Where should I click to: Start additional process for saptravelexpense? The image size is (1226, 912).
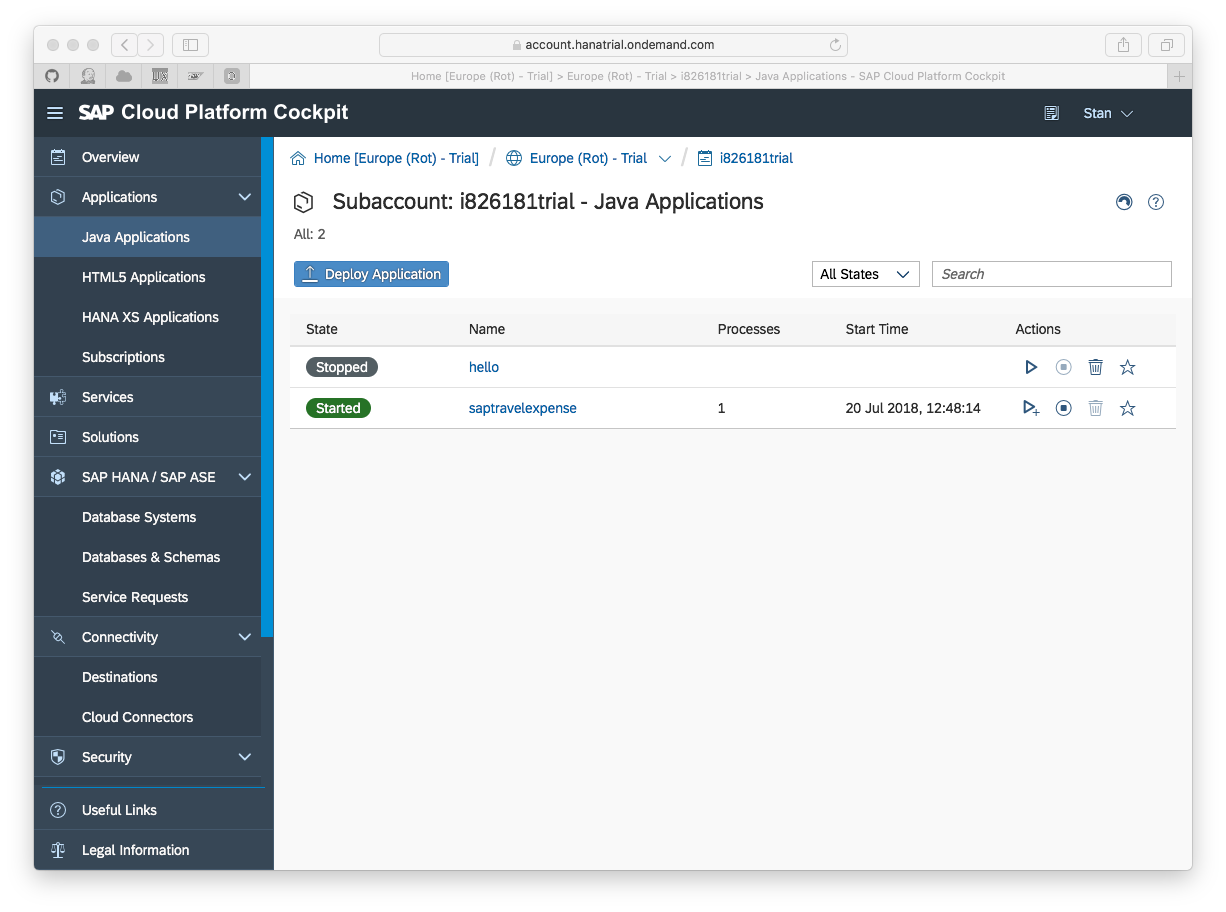(x=1031, y=408)
